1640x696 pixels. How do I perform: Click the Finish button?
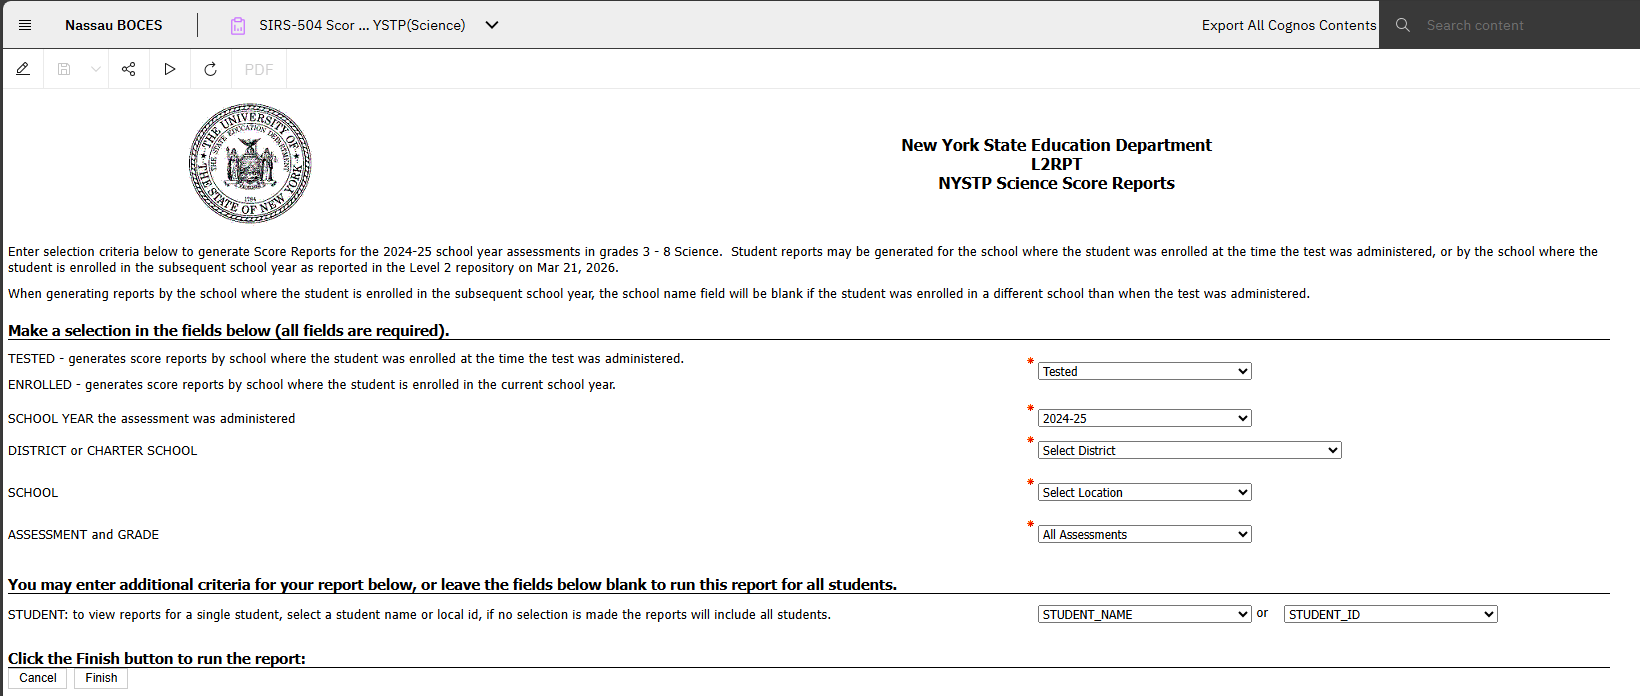click(x=101, y=678)
